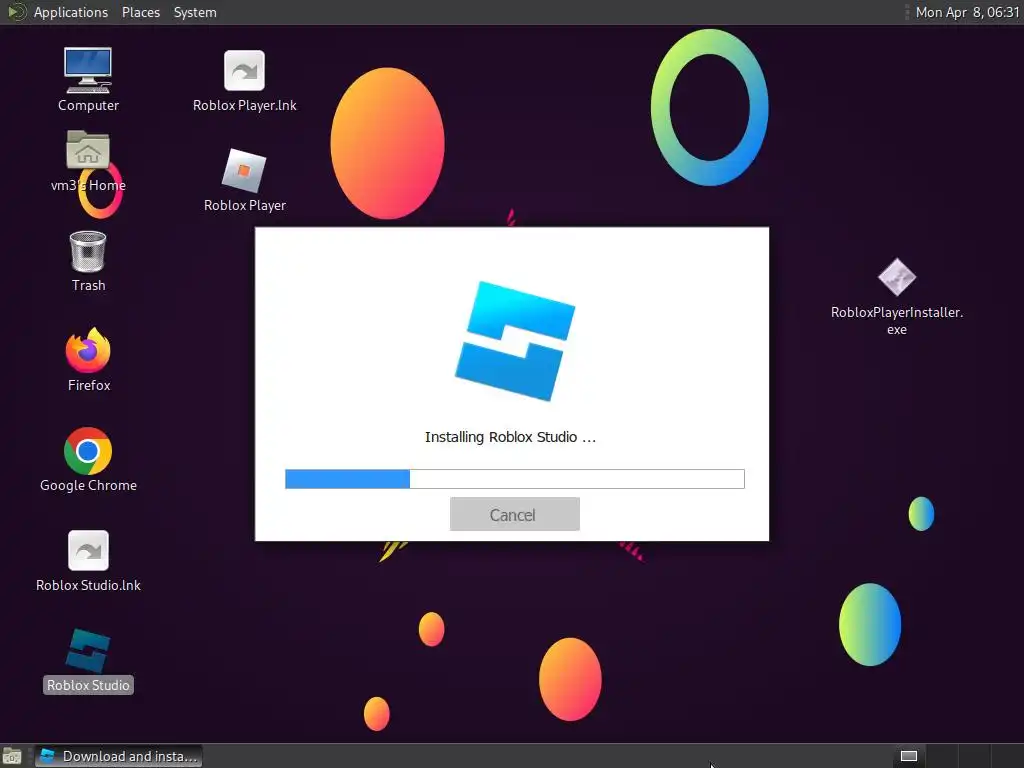Click the installation progress bar
The height and width of the screenshot is (768, 1024).
point(515,479)
